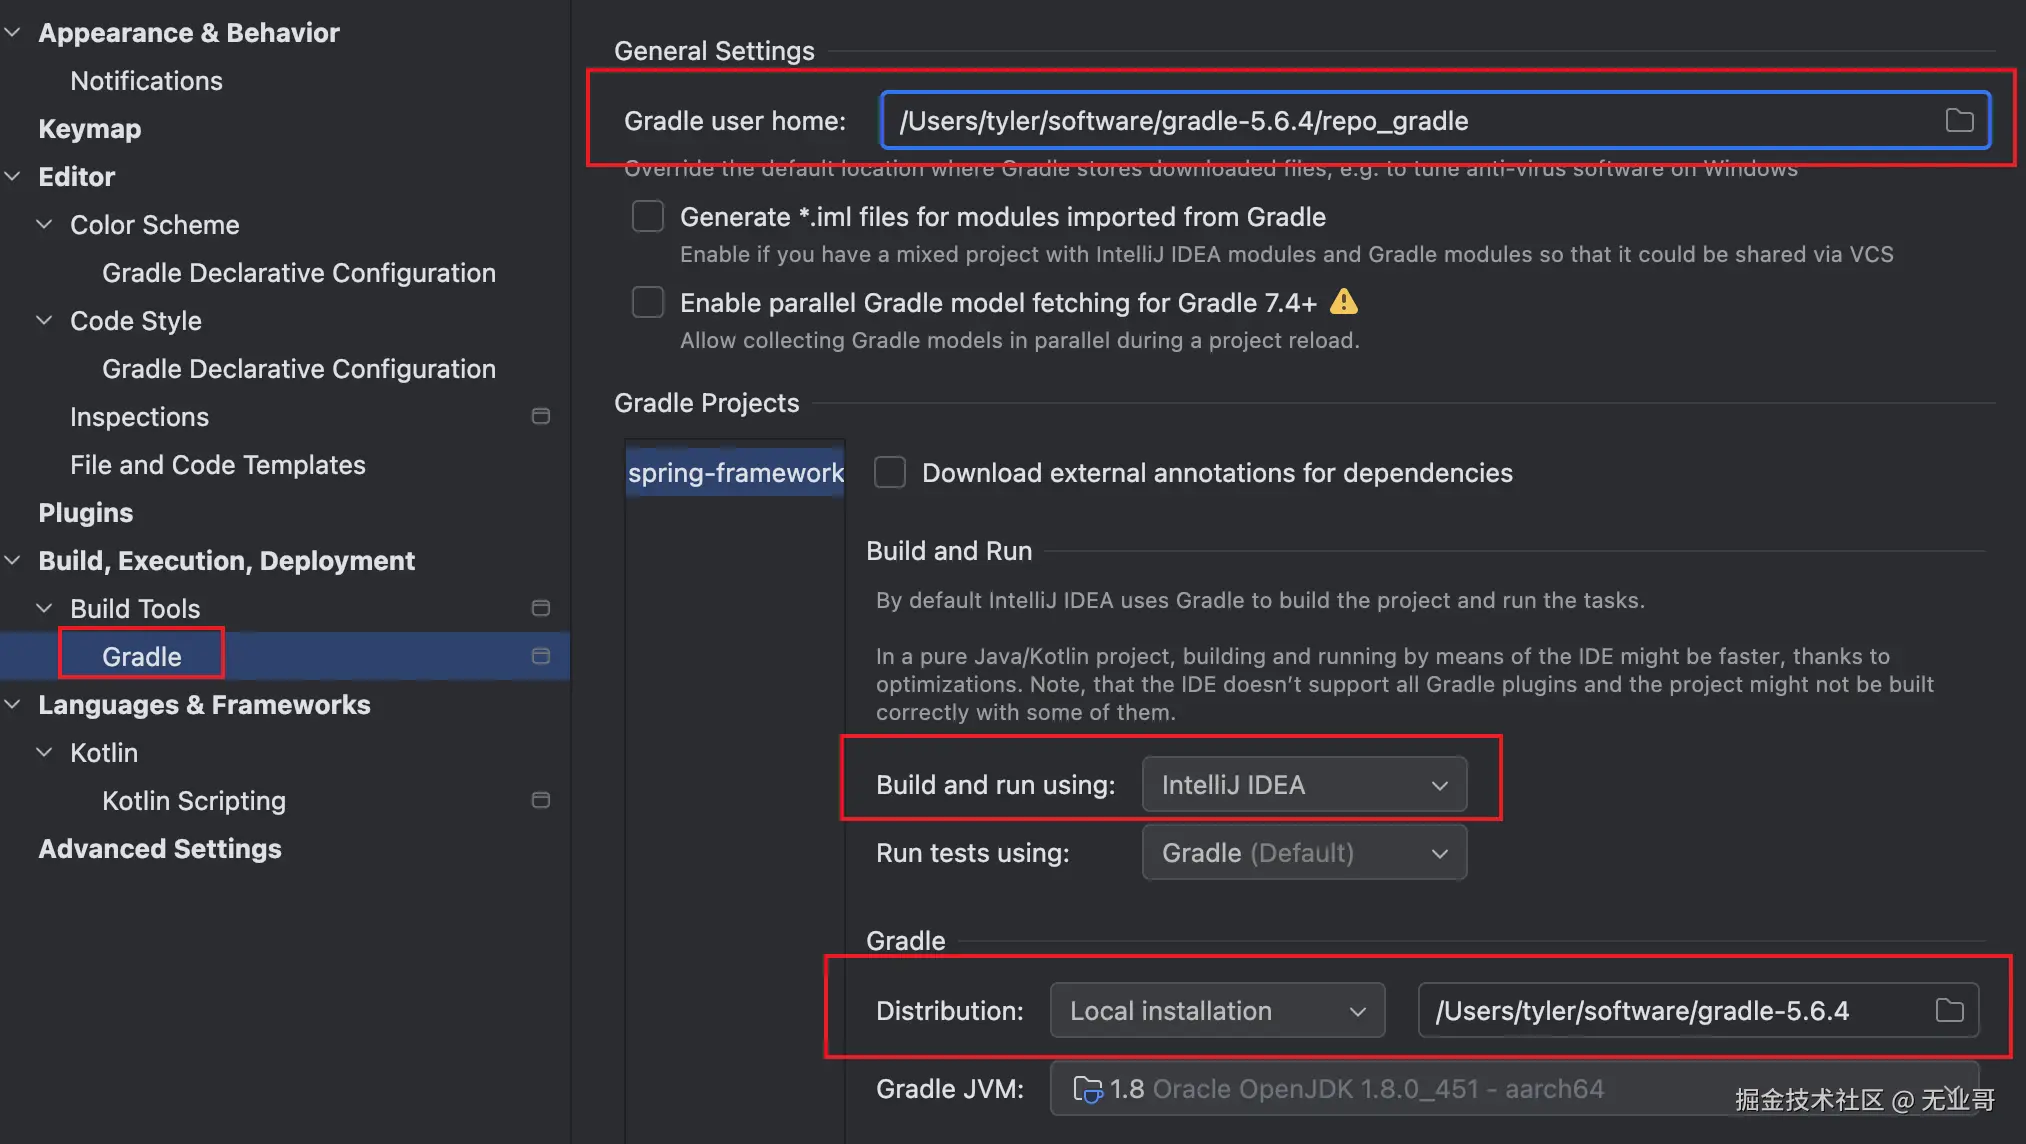
Task: Click project-level icon on selected Gradle row
Action: click(x=541, y=656)
